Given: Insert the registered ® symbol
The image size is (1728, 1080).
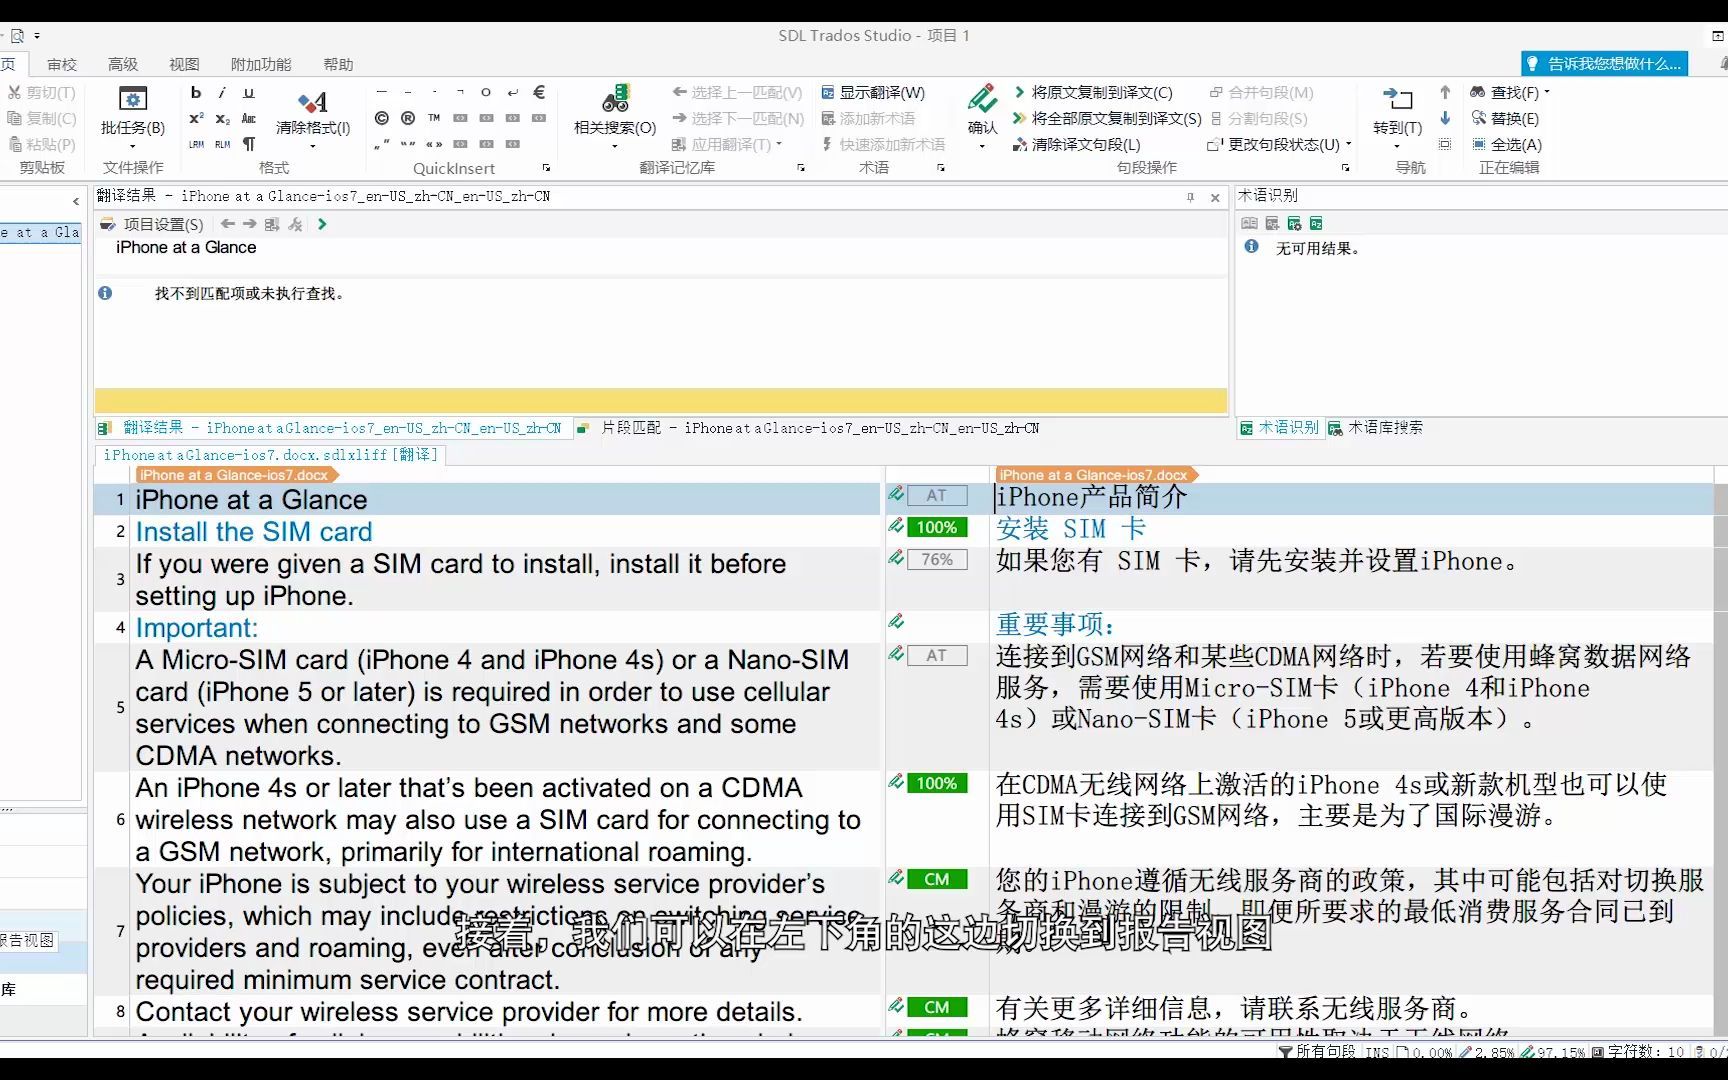Looking at the screenshot, I should point(408,118).
